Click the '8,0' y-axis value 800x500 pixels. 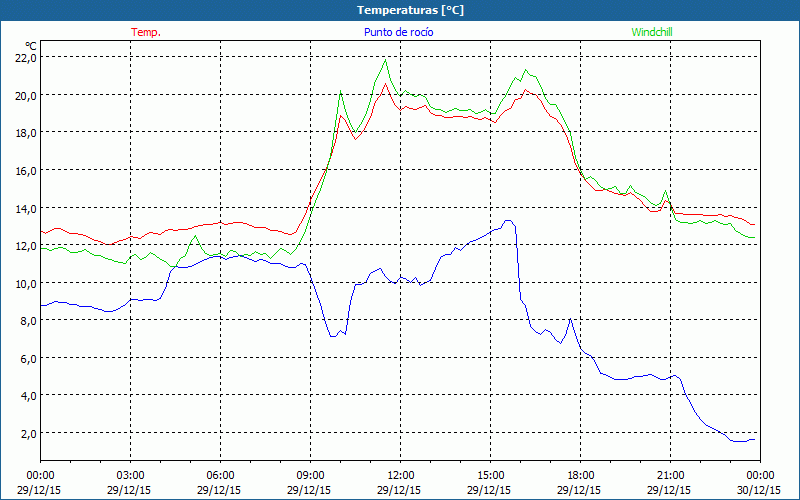(x=29, y=321)
